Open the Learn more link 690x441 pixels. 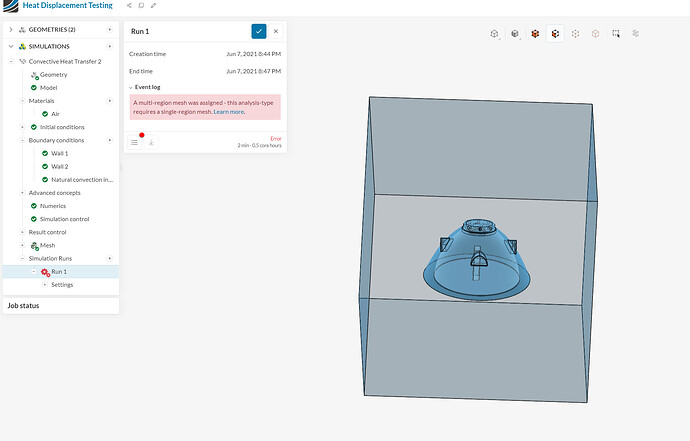[228, 112]
